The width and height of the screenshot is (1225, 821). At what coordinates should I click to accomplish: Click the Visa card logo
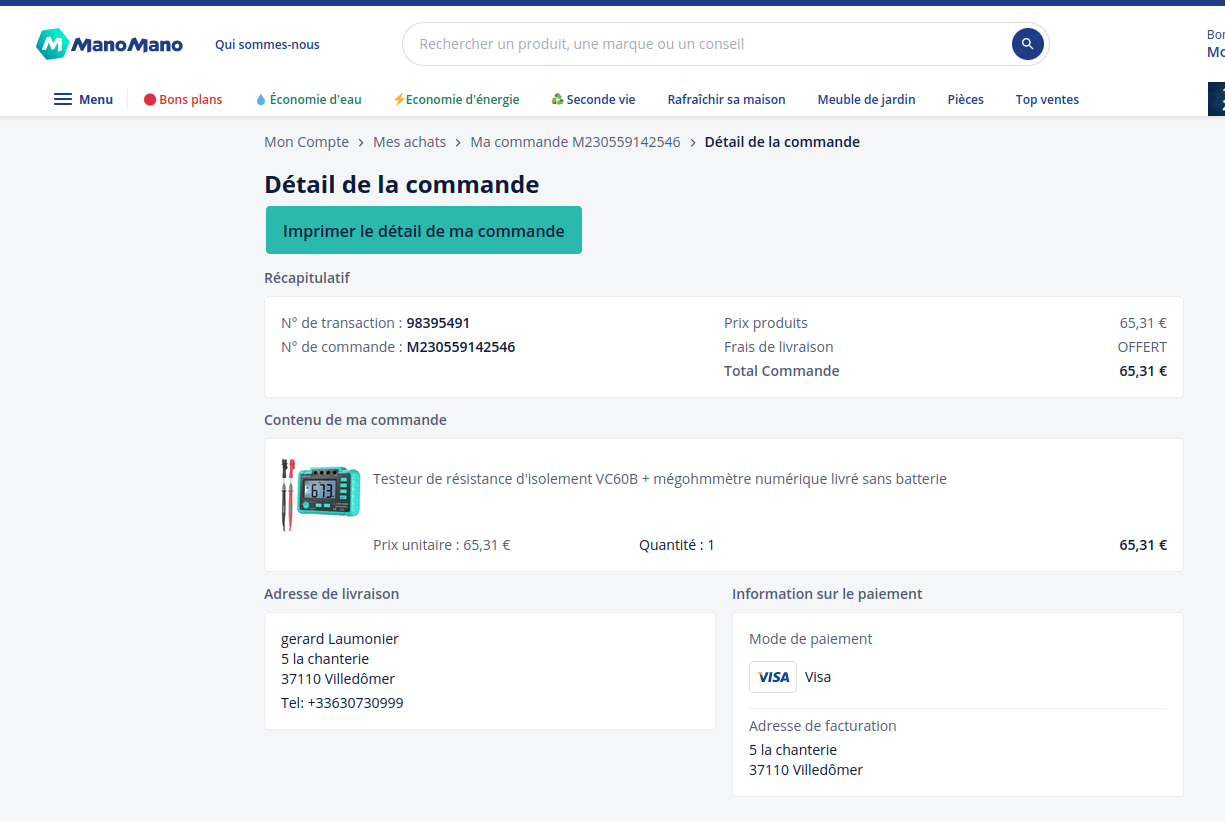(773, 677)
